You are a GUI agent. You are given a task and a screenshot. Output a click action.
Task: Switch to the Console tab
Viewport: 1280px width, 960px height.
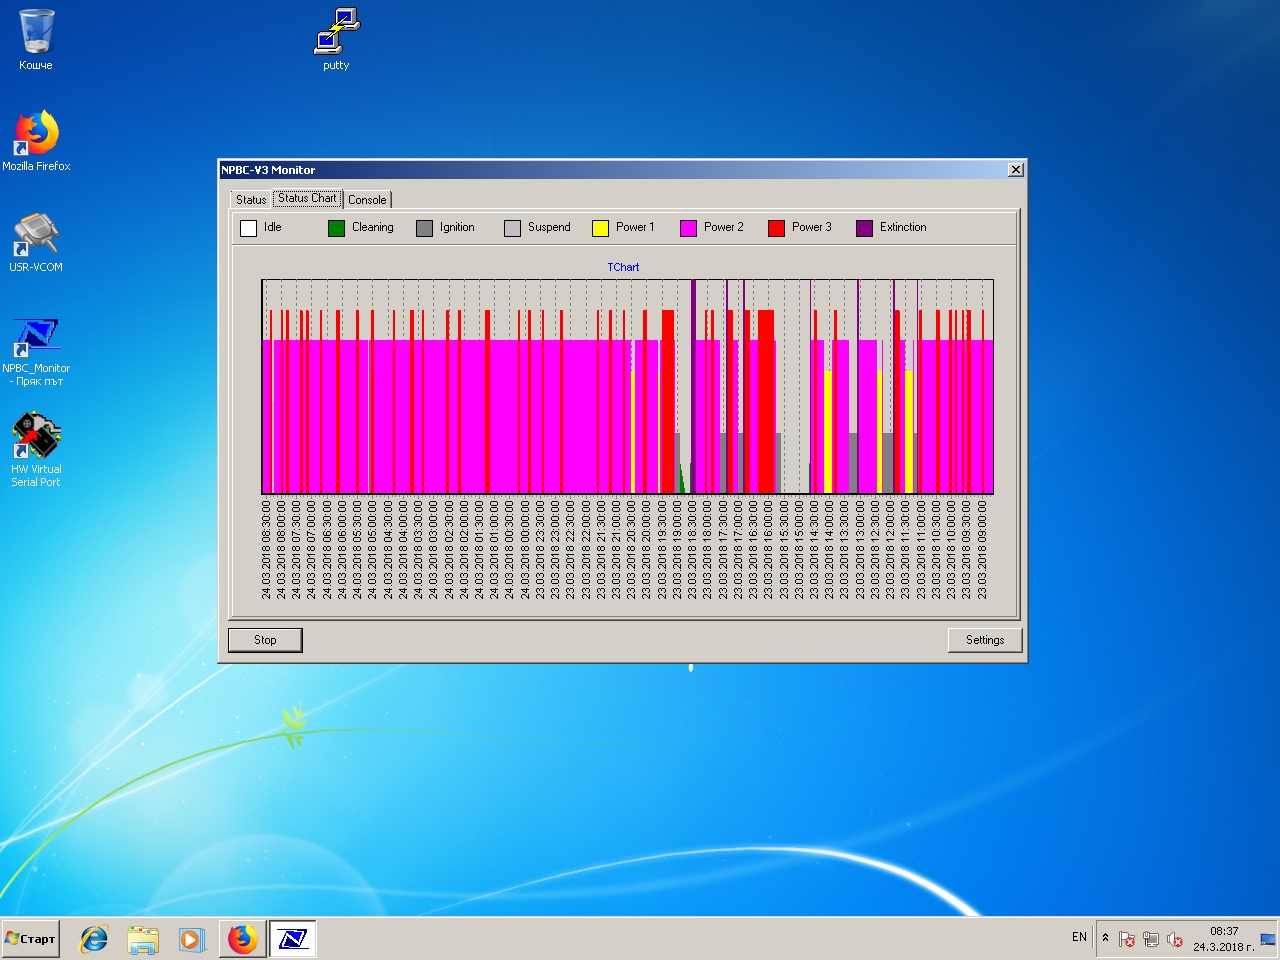[x=367, y=200]
